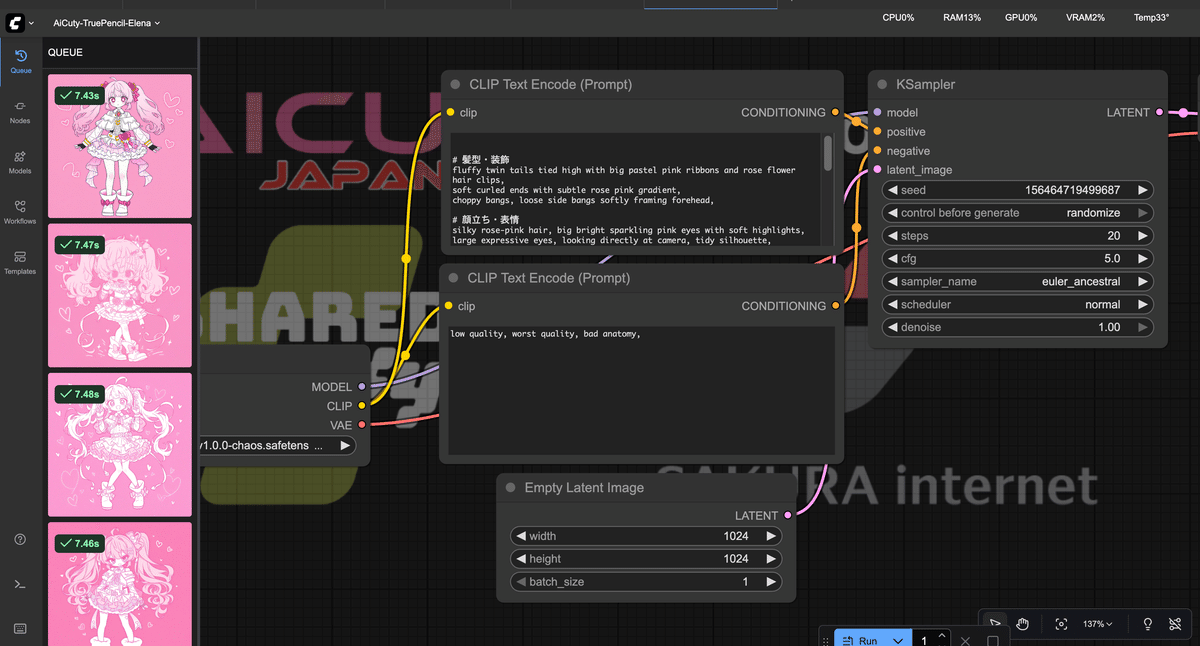Image resolution: width=1200 pixels, height=646 pixels.
Task: Decrease batch_size left arrow
Action: pyautogui.click(x=520, y=582)
